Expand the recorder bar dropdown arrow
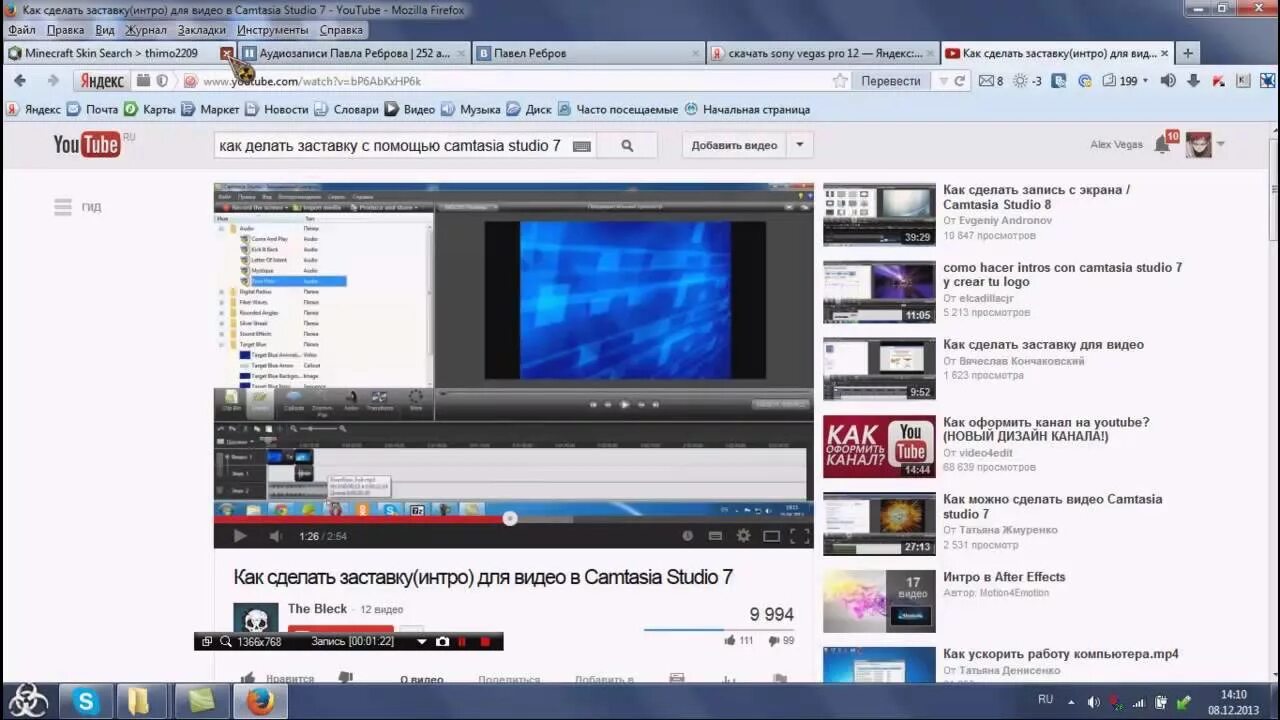This screenshot has width=1280, height=720. click(x=421, y=641)
